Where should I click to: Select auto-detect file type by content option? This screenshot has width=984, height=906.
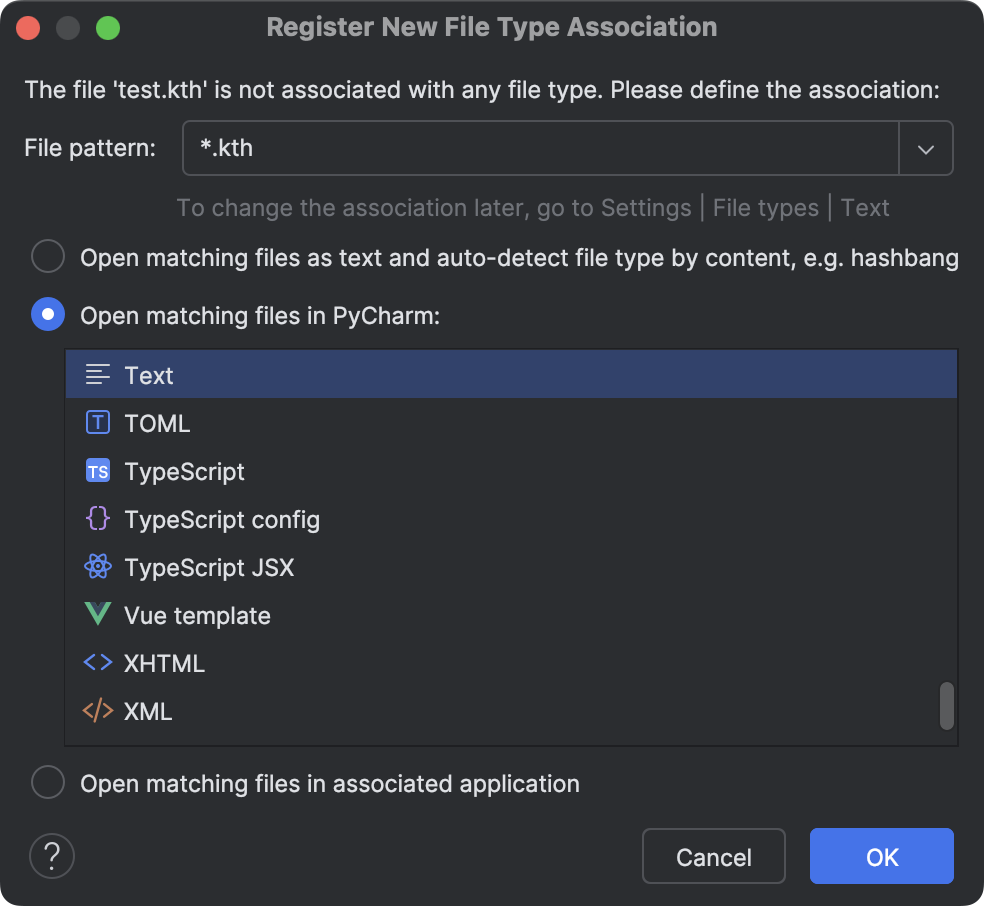click(48, 256)
